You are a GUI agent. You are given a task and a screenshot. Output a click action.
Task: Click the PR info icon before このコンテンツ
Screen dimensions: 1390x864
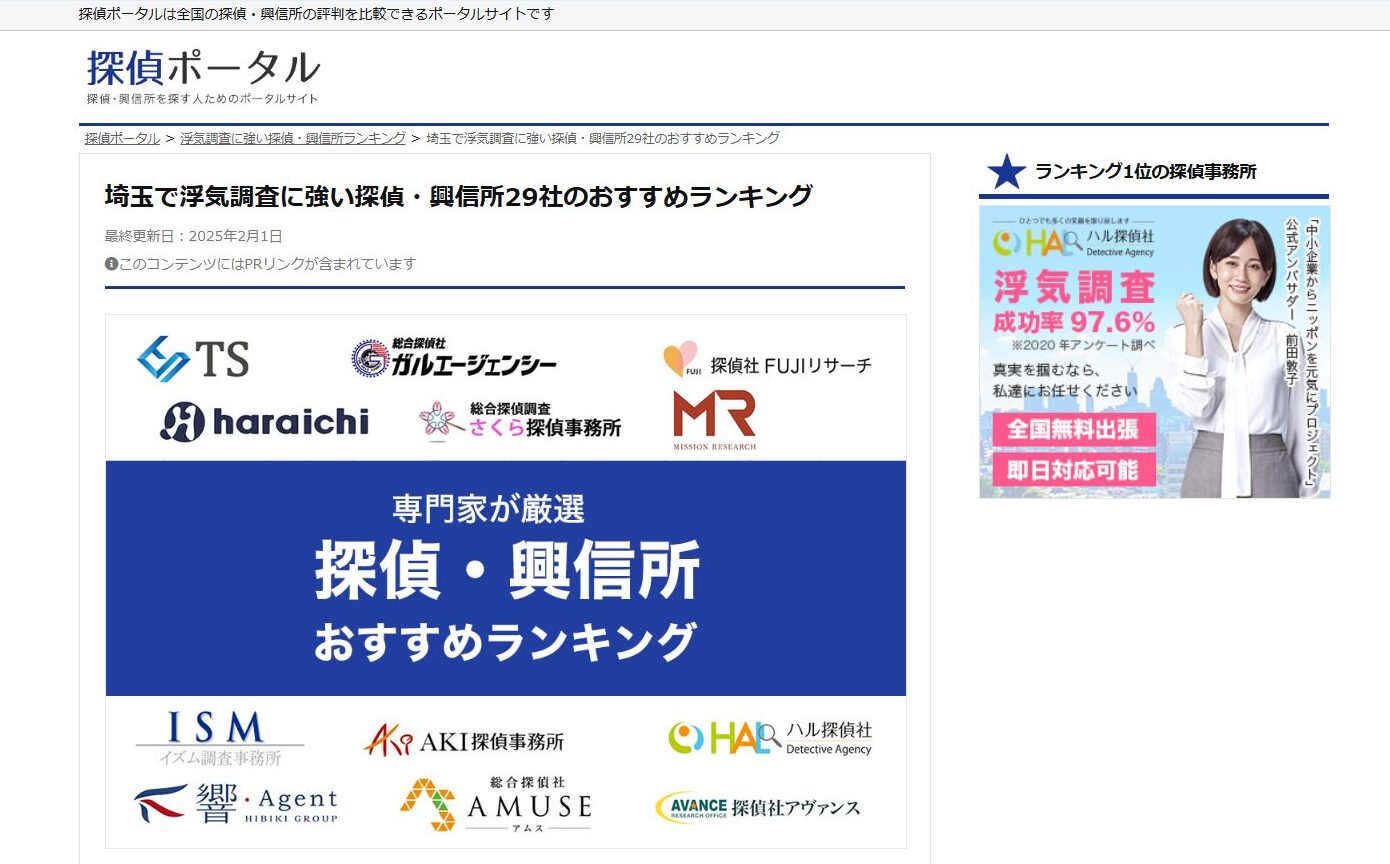tap(111, 264)
